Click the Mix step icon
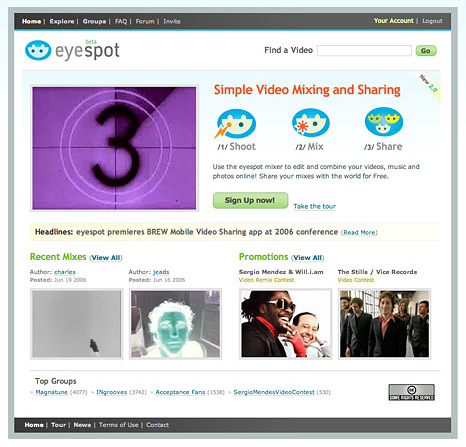 (x=311, y=122)
